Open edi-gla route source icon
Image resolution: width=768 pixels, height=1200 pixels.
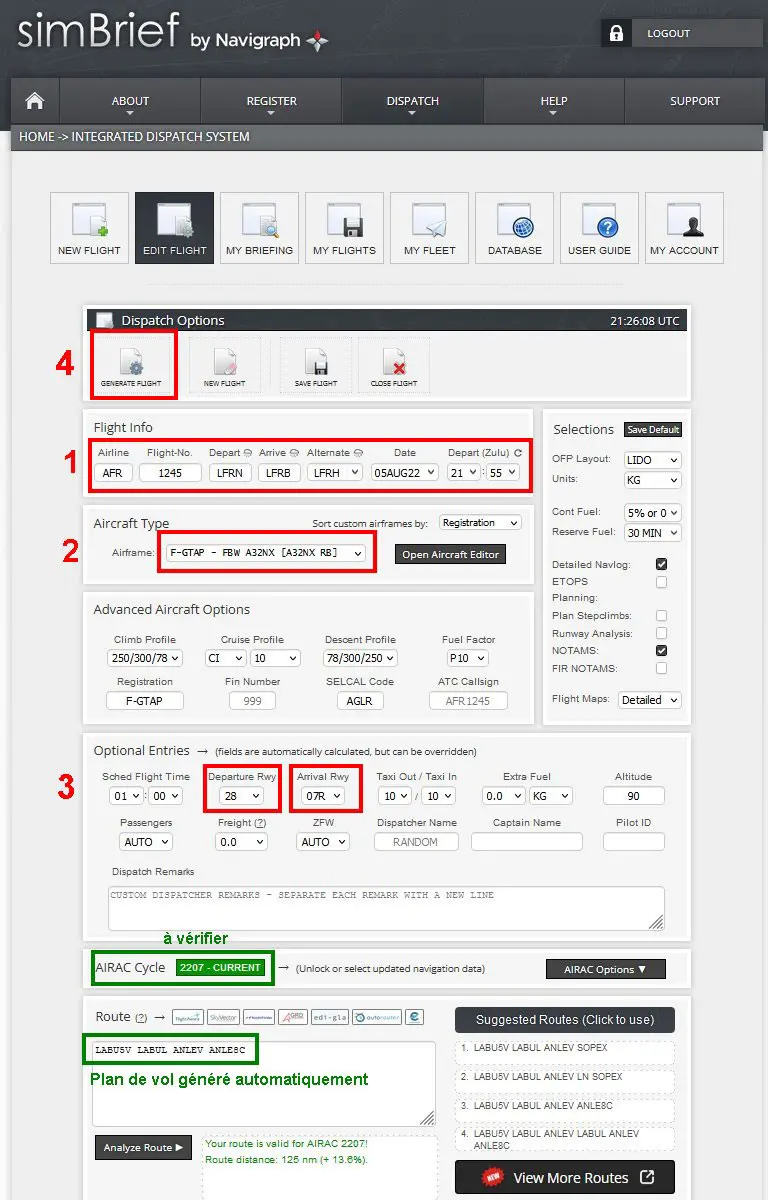329,1017
